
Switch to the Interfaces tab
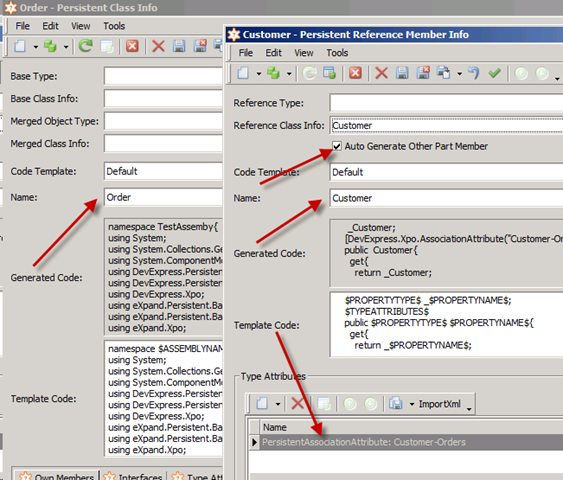pos(133,476)
